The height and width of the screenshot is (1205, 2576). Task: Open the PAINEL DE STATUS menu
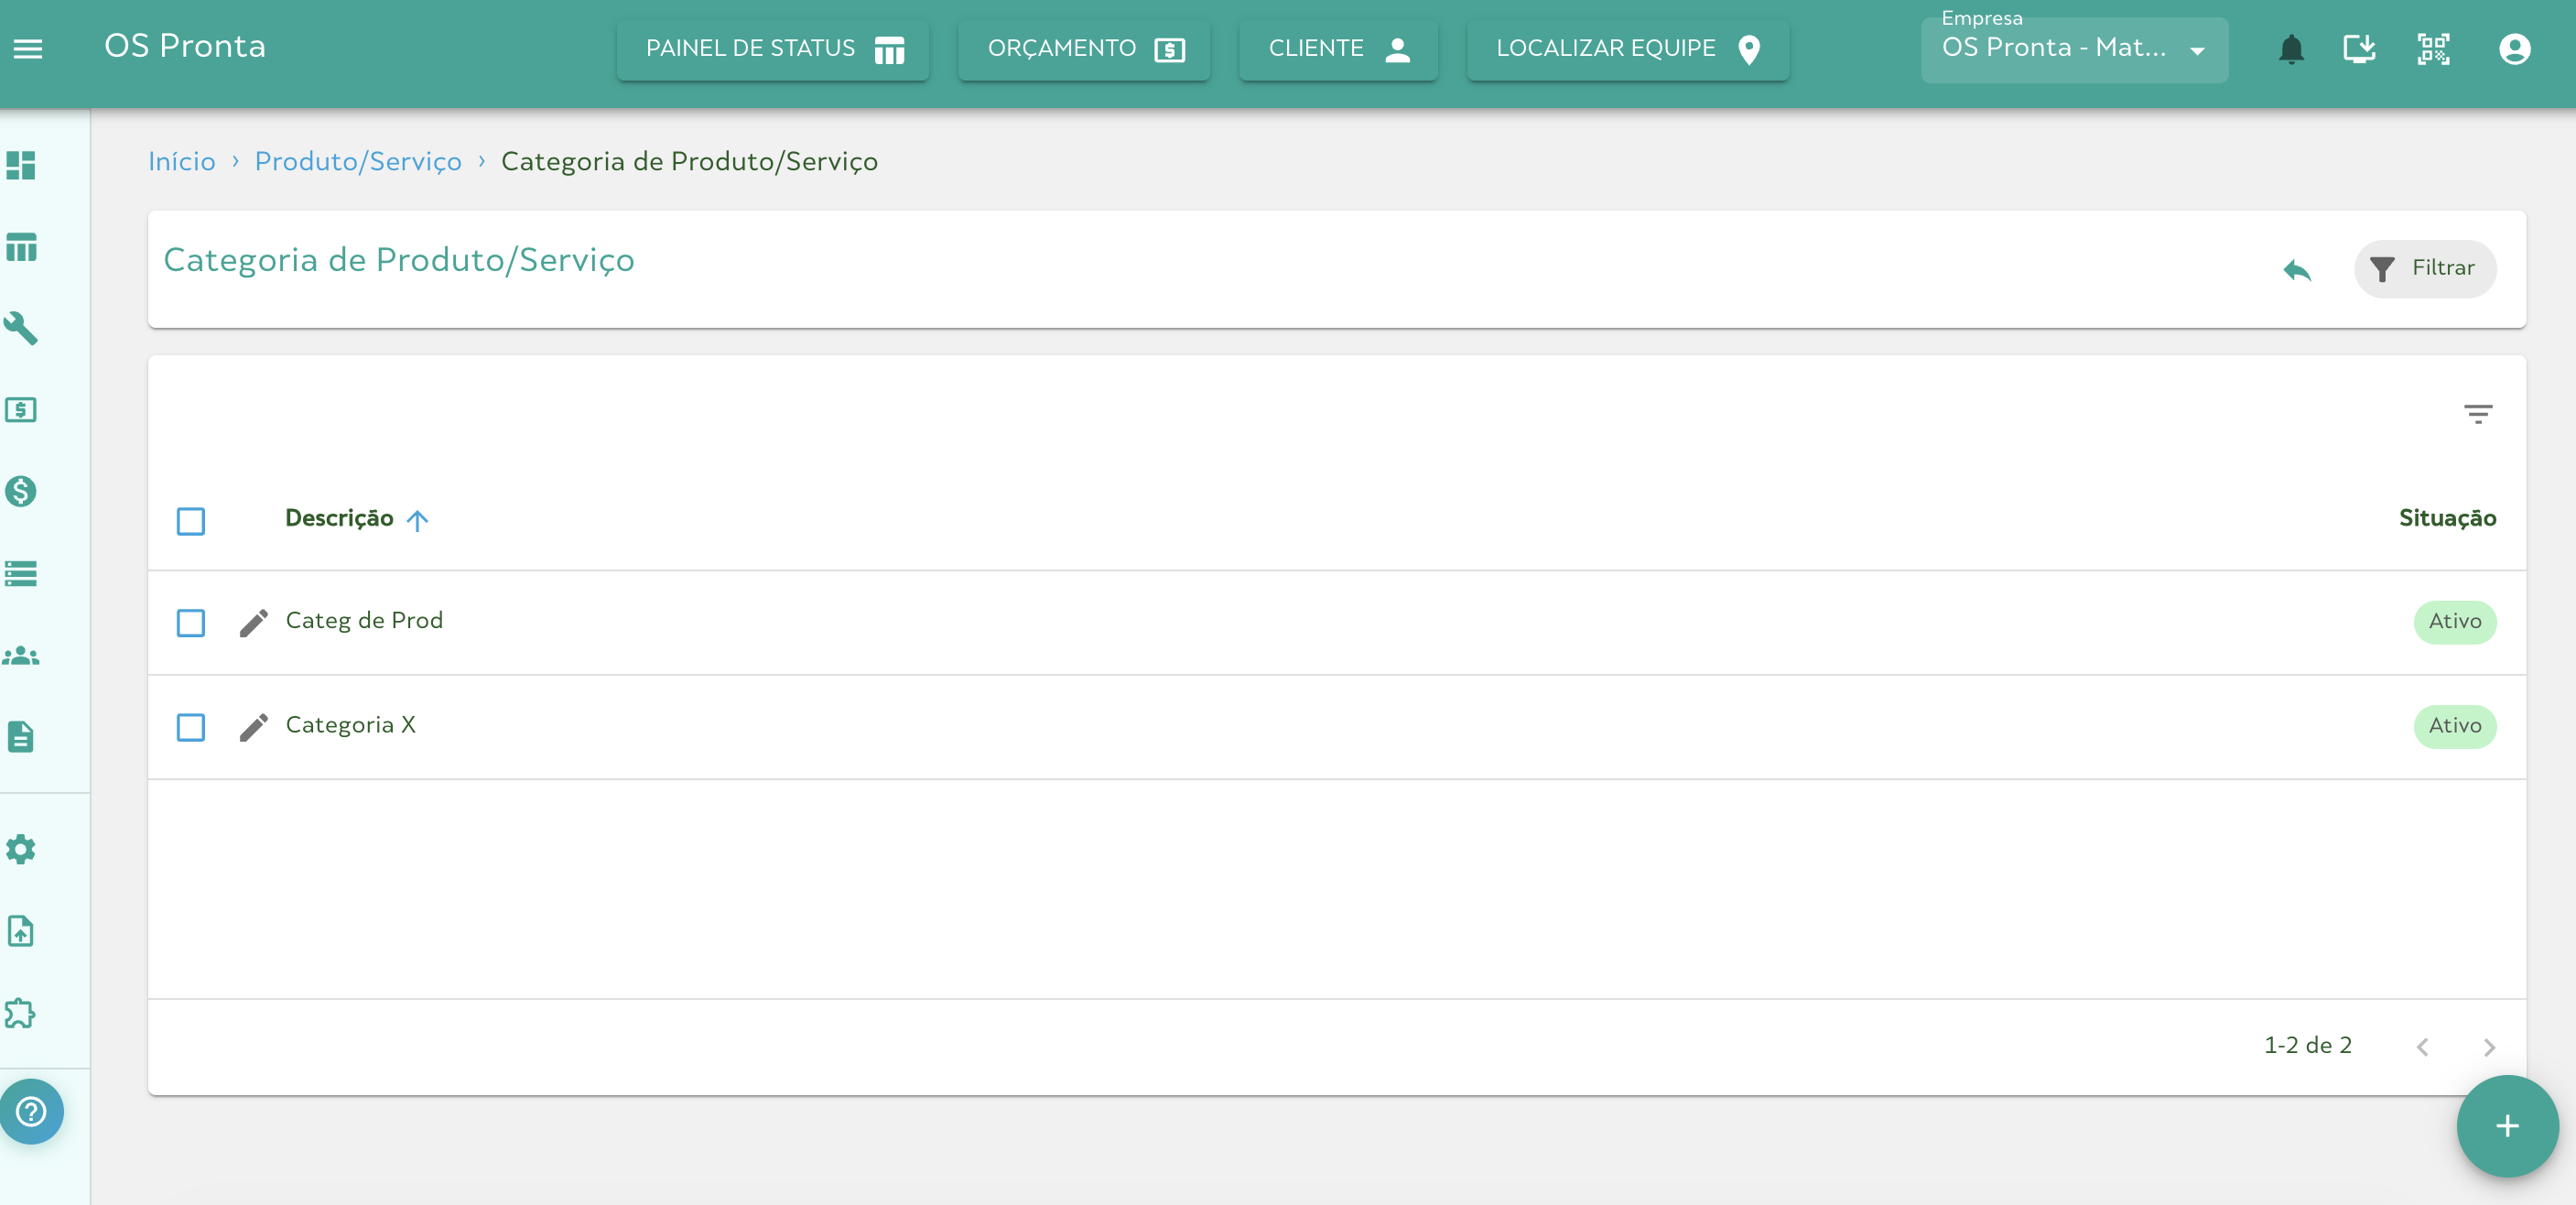pyautogui.click(x=773, y=48)
